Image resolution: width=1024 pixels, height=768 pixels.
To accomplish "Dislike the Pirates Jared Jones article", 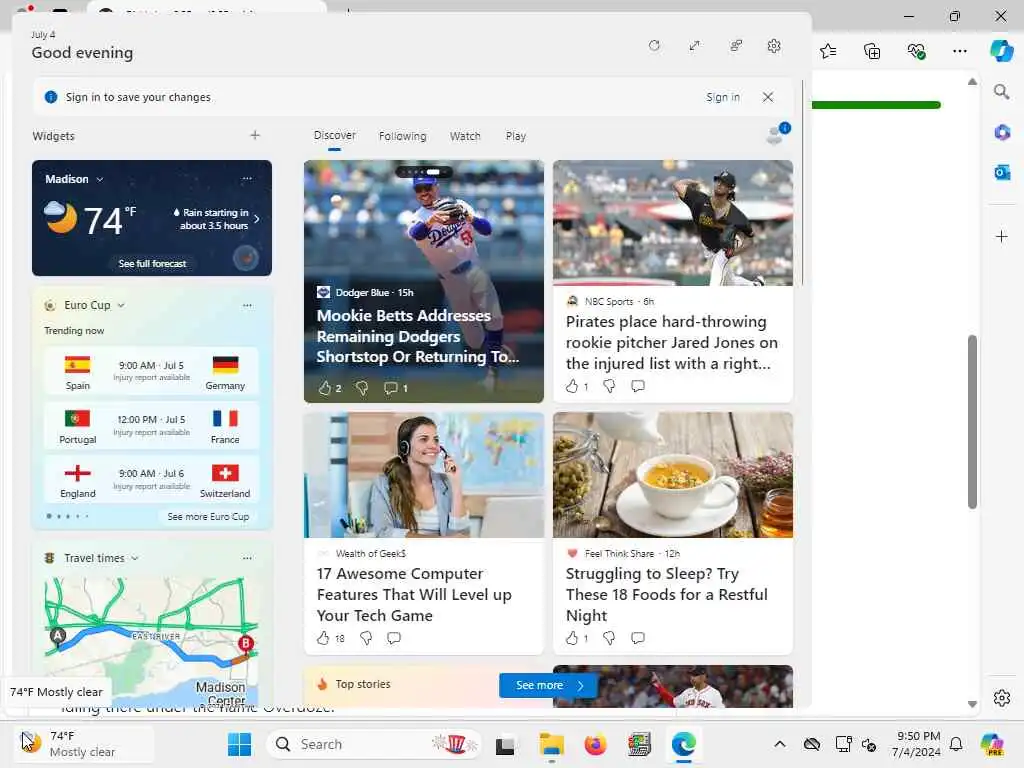I will pyautogui.click(x=609, y=387).
